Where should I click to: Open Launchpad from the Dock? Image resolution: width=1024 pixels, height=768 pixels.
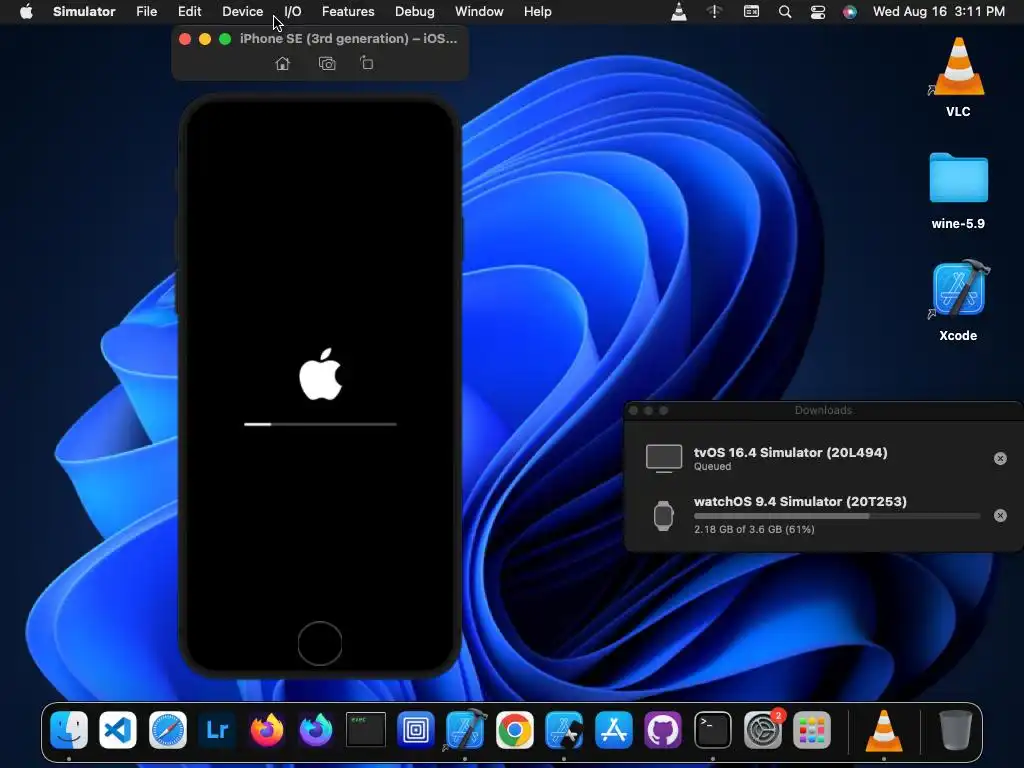point(812,729)
